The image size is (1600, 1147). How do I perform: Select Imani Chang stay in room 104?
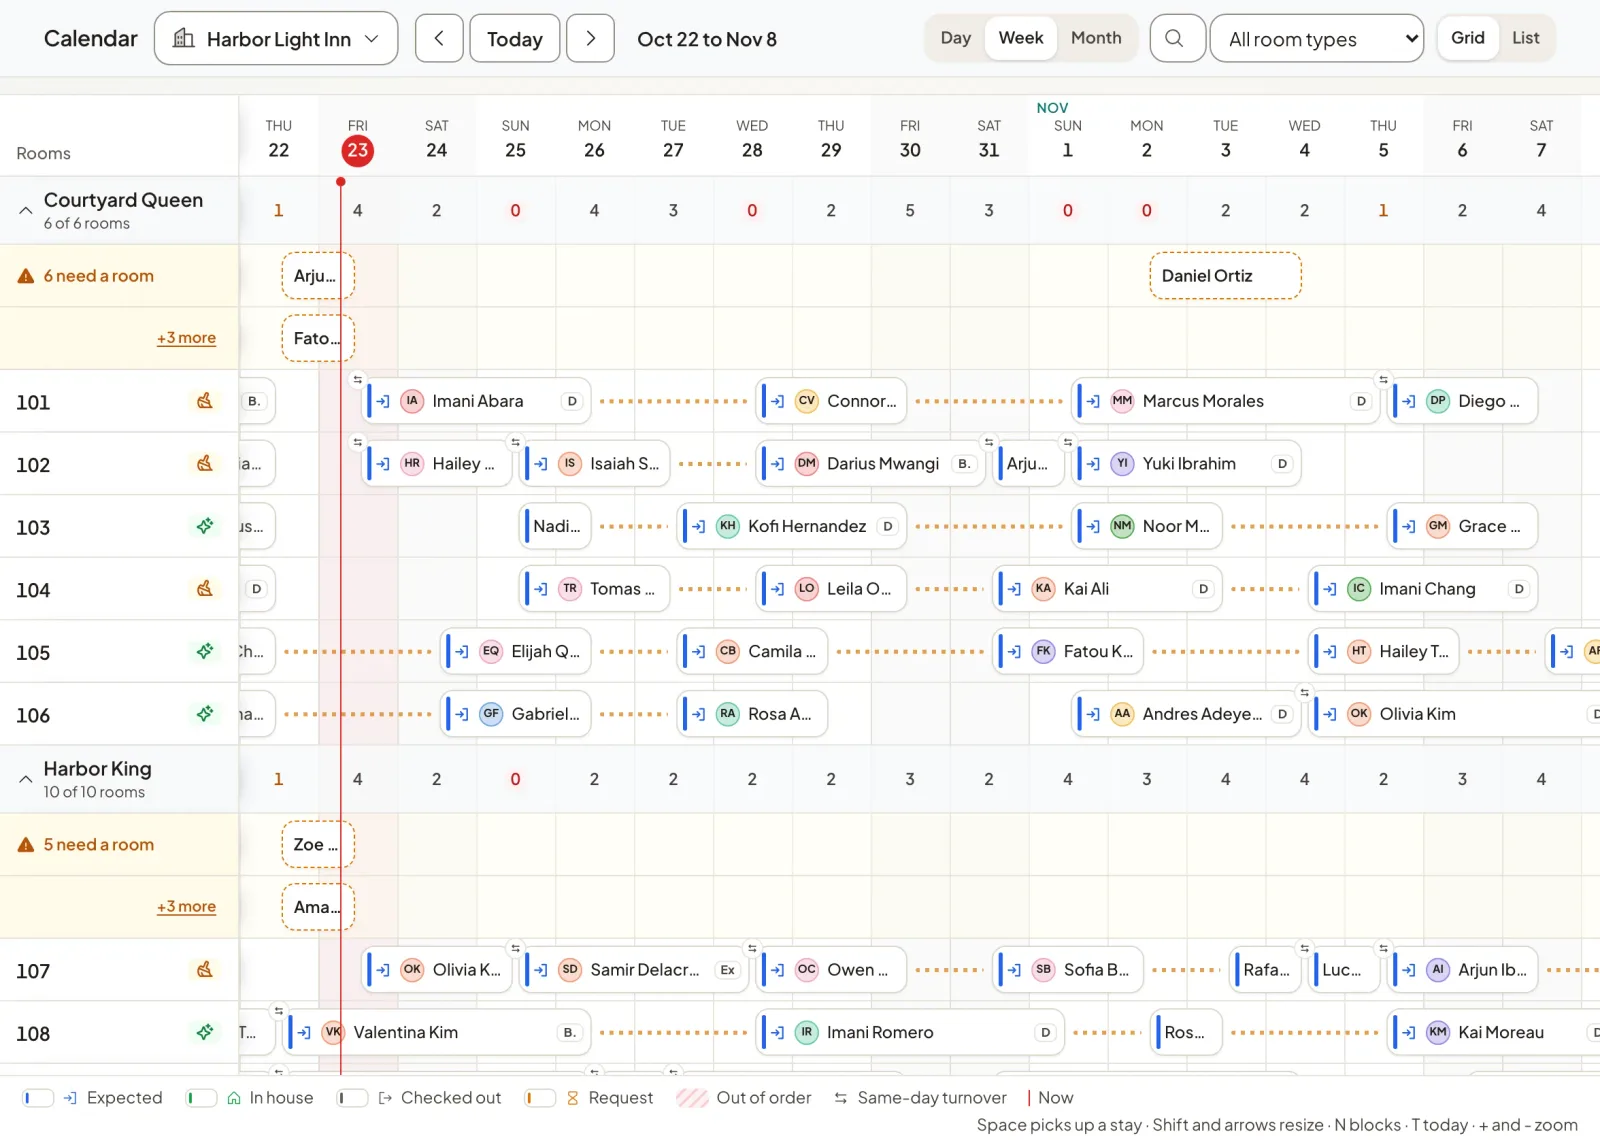(x=1422, y=589)
